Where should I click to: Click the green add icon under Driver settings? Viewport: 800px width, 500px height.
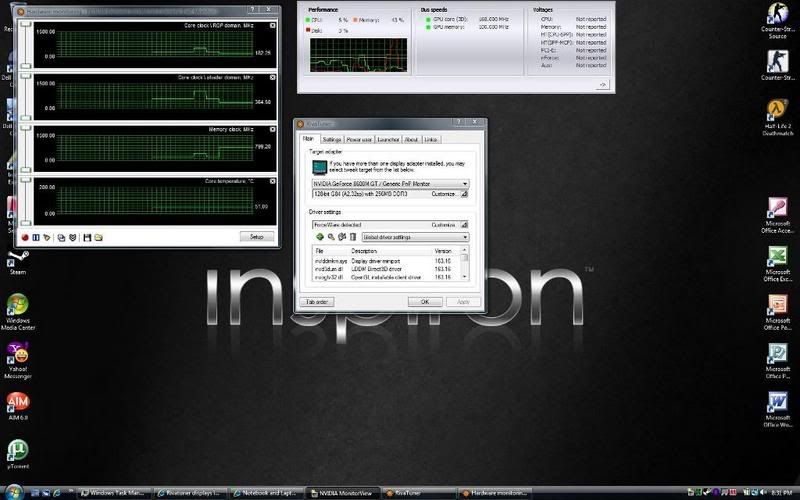coord(320,237)
